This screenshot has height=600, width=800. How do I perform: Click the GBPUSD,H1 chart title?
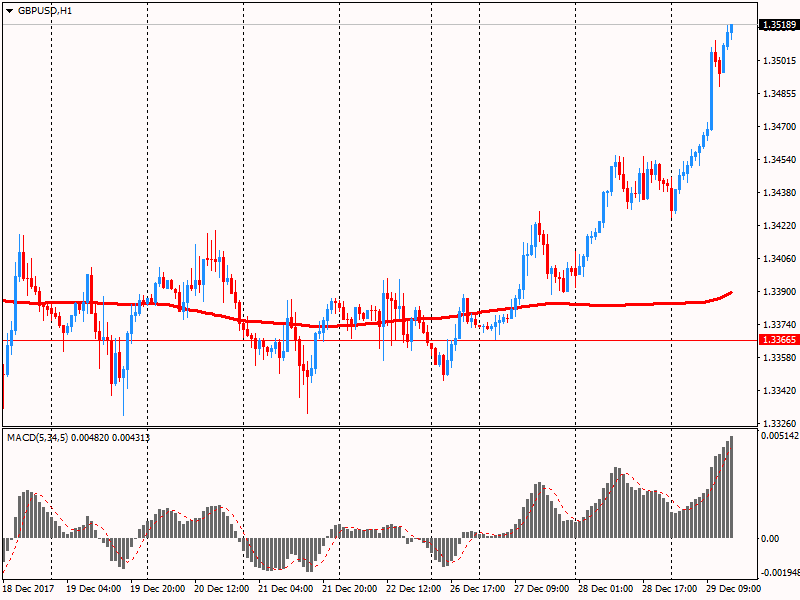point(45,10)
